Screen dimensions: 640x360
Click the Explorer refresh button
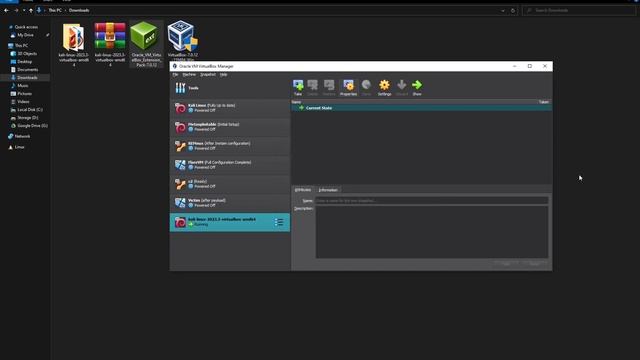coord(513,11)
